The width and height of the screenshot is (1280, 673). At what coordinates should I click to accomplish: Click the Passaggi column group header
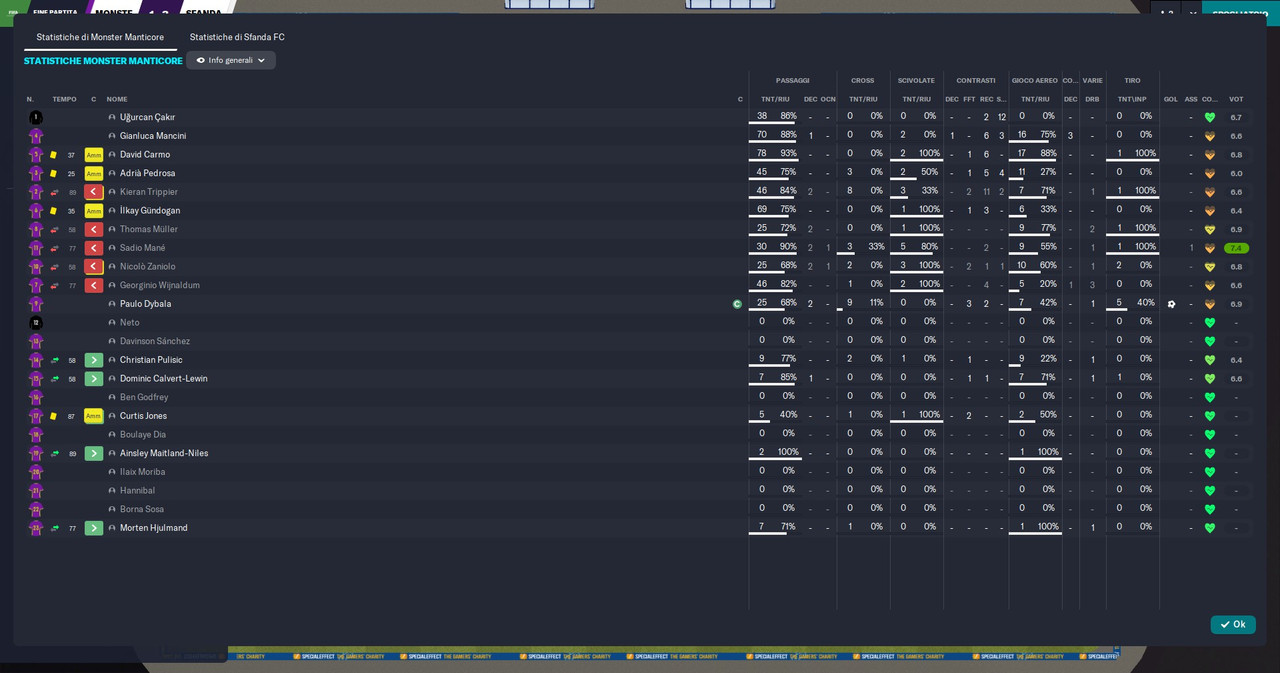(x=793, y=80)
